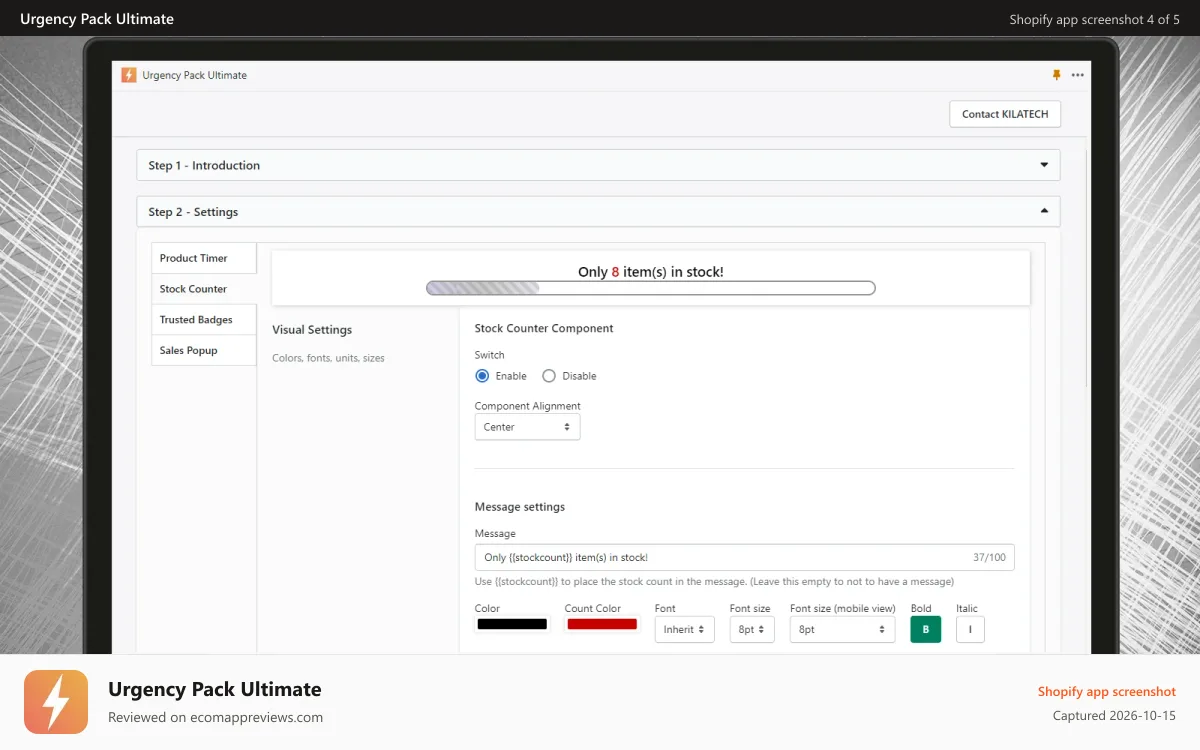The width and height of the screenshot is (1200, 750).
Task: Open the Component Alignment Center dropdown
Action: point(527,427)
